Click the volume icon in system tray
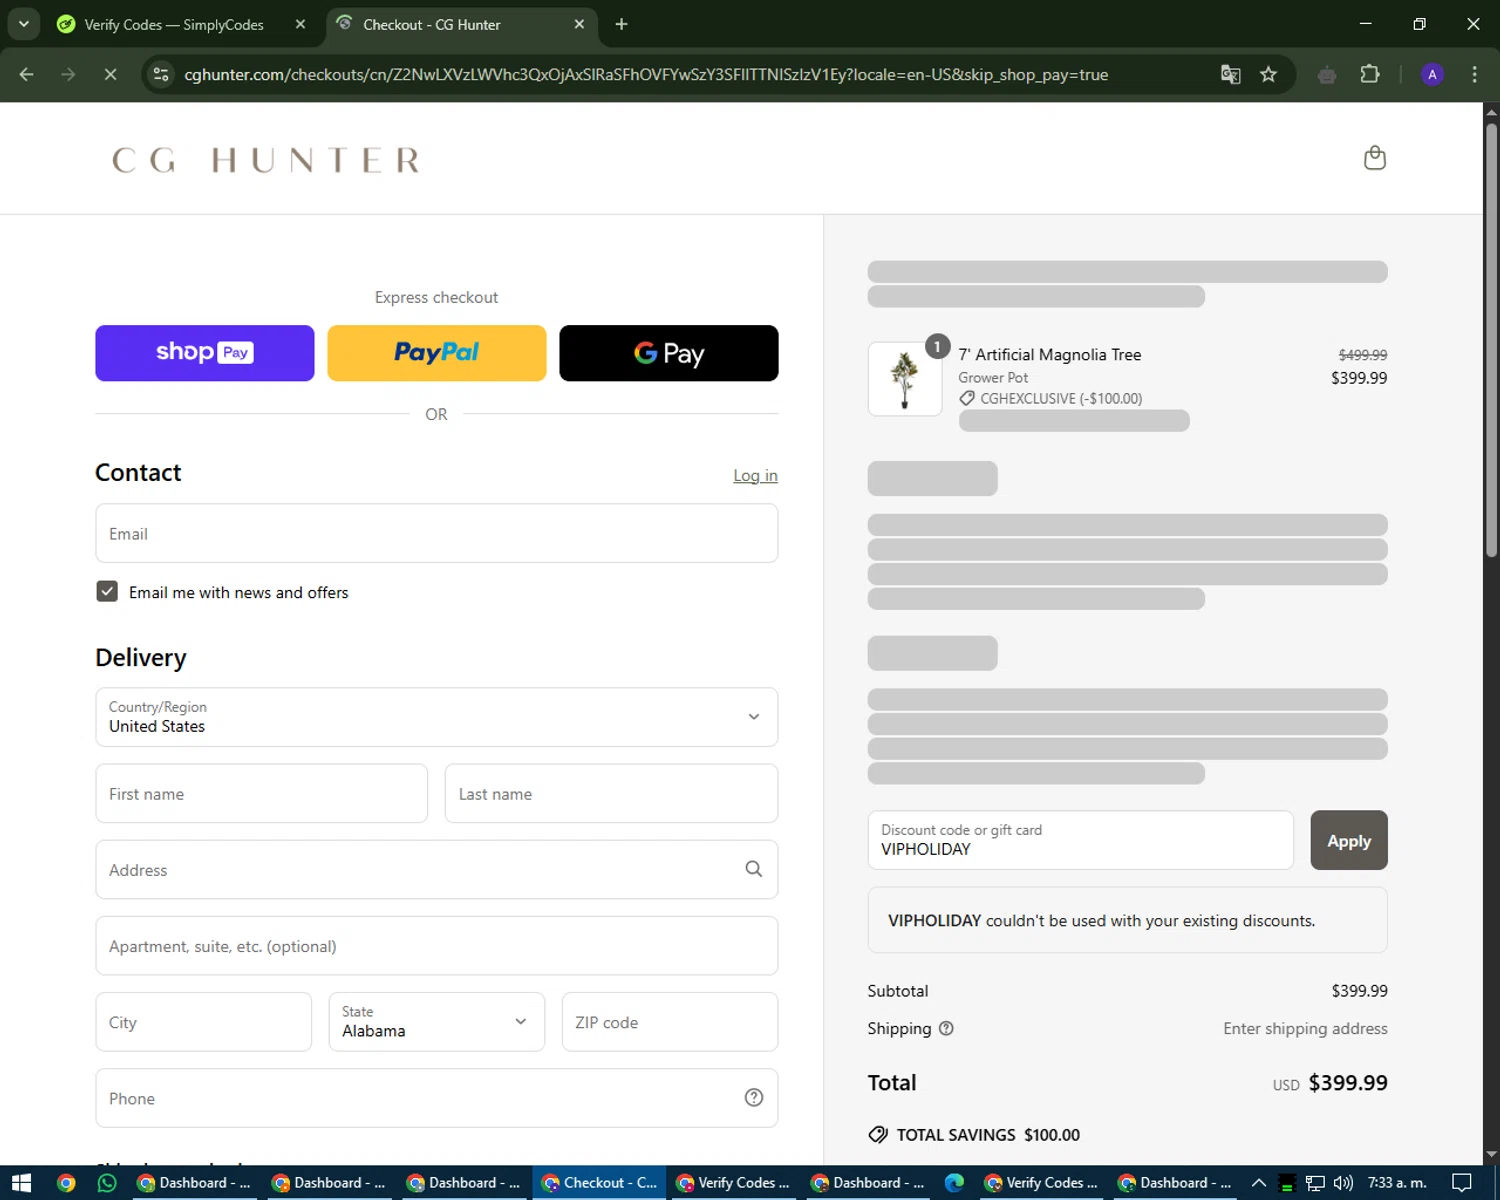1500x1200 pixels. point(1343,1183)
